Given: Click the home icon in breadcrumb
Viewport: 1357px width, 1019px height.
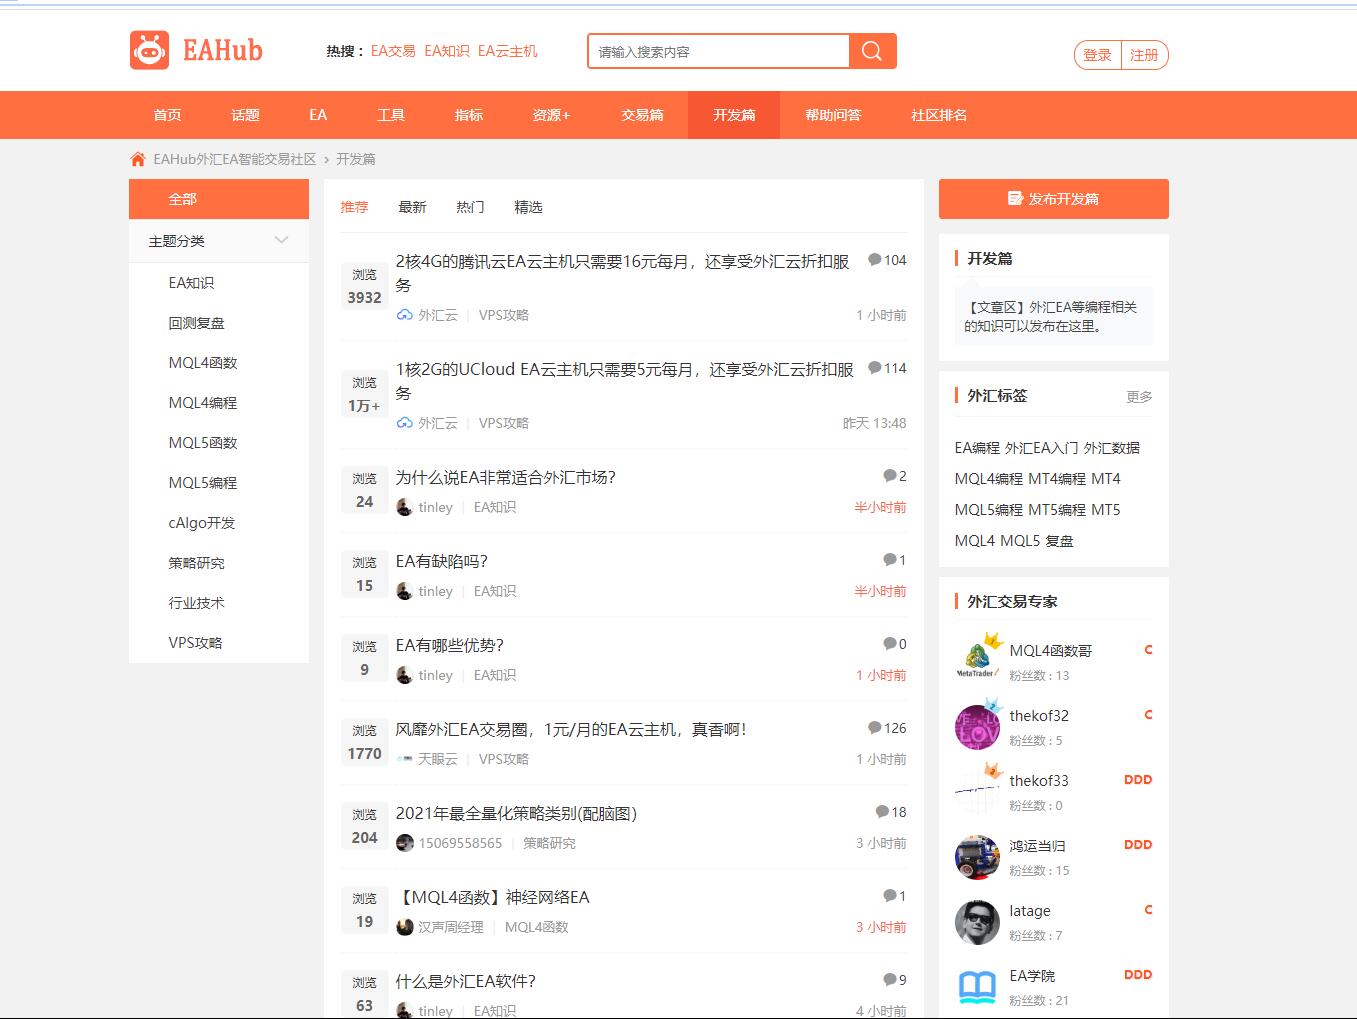Looking at the screenshot, I should 138,159.
